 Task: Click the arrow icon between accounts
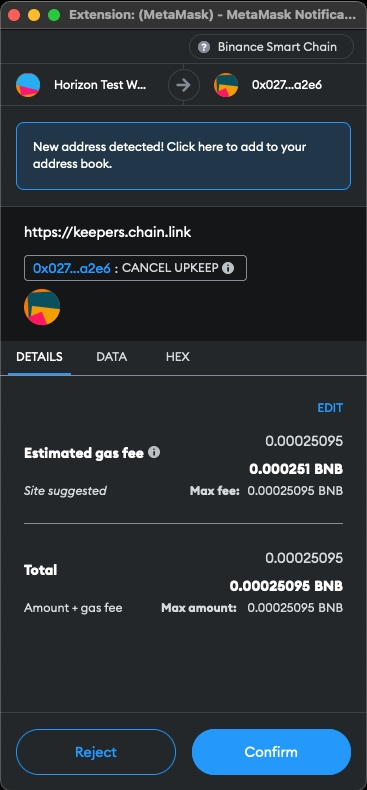click(184, 85)
